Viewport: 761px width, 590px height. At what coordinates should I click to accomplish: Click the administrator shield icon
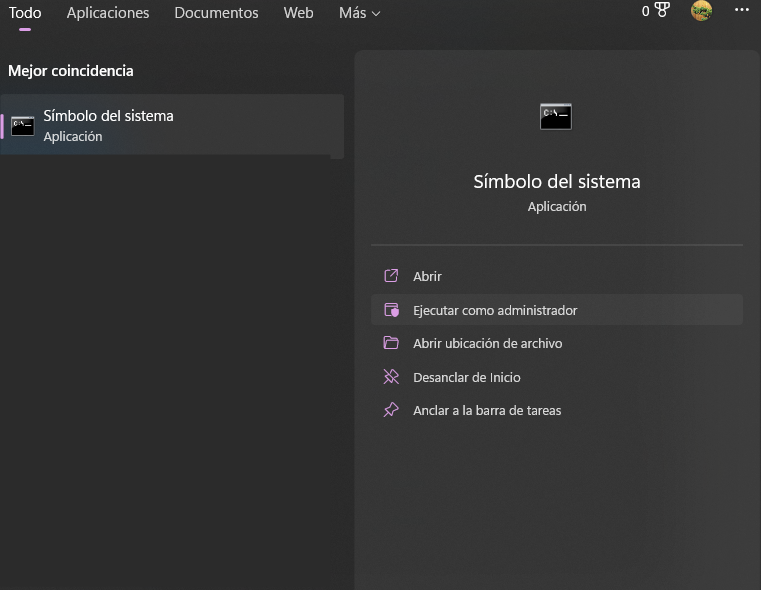pos(391,310)
